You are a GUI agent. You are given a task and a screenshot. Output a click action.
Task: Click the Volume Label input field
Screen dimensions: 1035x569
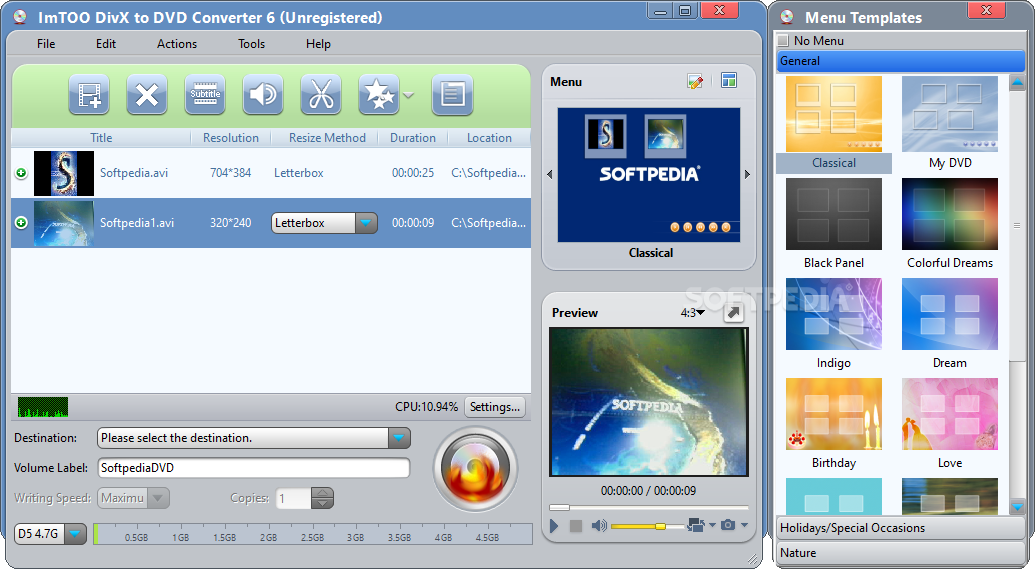(x=253, y=468)
